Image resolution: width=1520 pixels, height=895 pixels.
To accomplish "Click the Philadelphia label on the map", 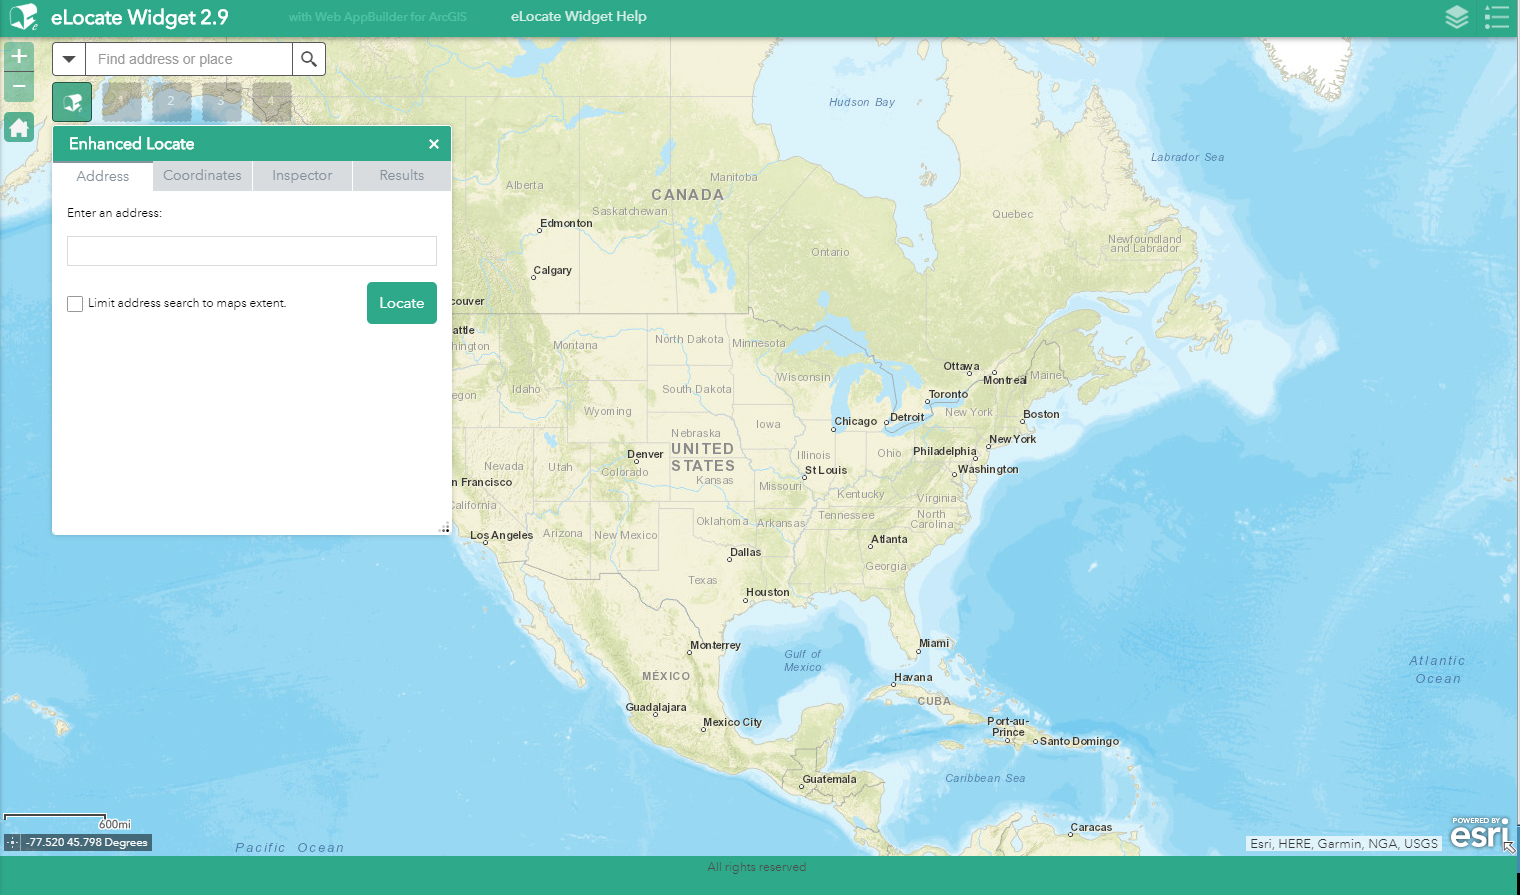I will [945, 452].
